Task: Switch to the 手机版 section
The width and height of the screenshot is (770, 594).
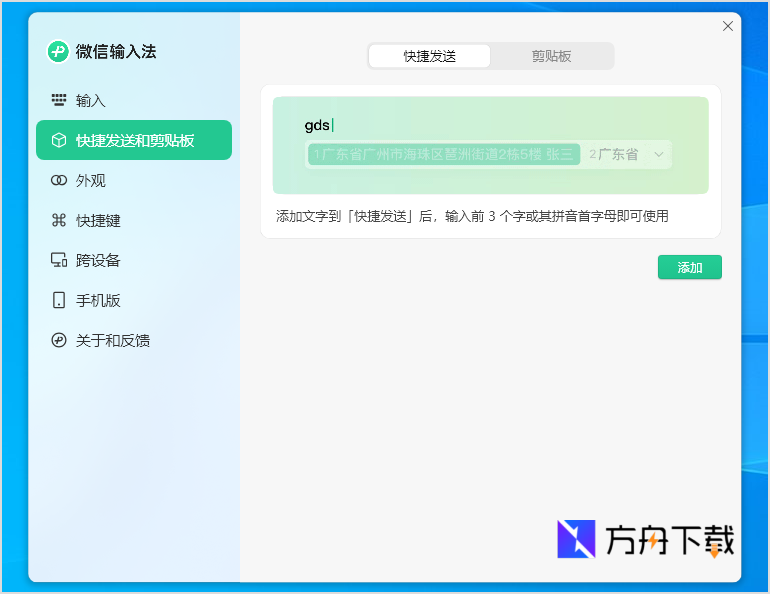Action: pyautogui.click(x=134, y=300)
